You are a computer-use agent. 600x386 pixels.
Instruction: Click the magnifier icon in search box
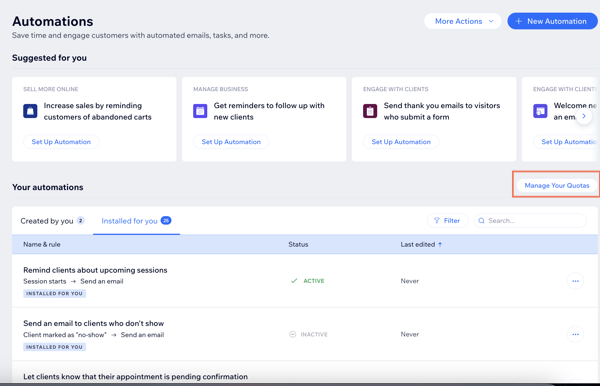coord(481,221)
